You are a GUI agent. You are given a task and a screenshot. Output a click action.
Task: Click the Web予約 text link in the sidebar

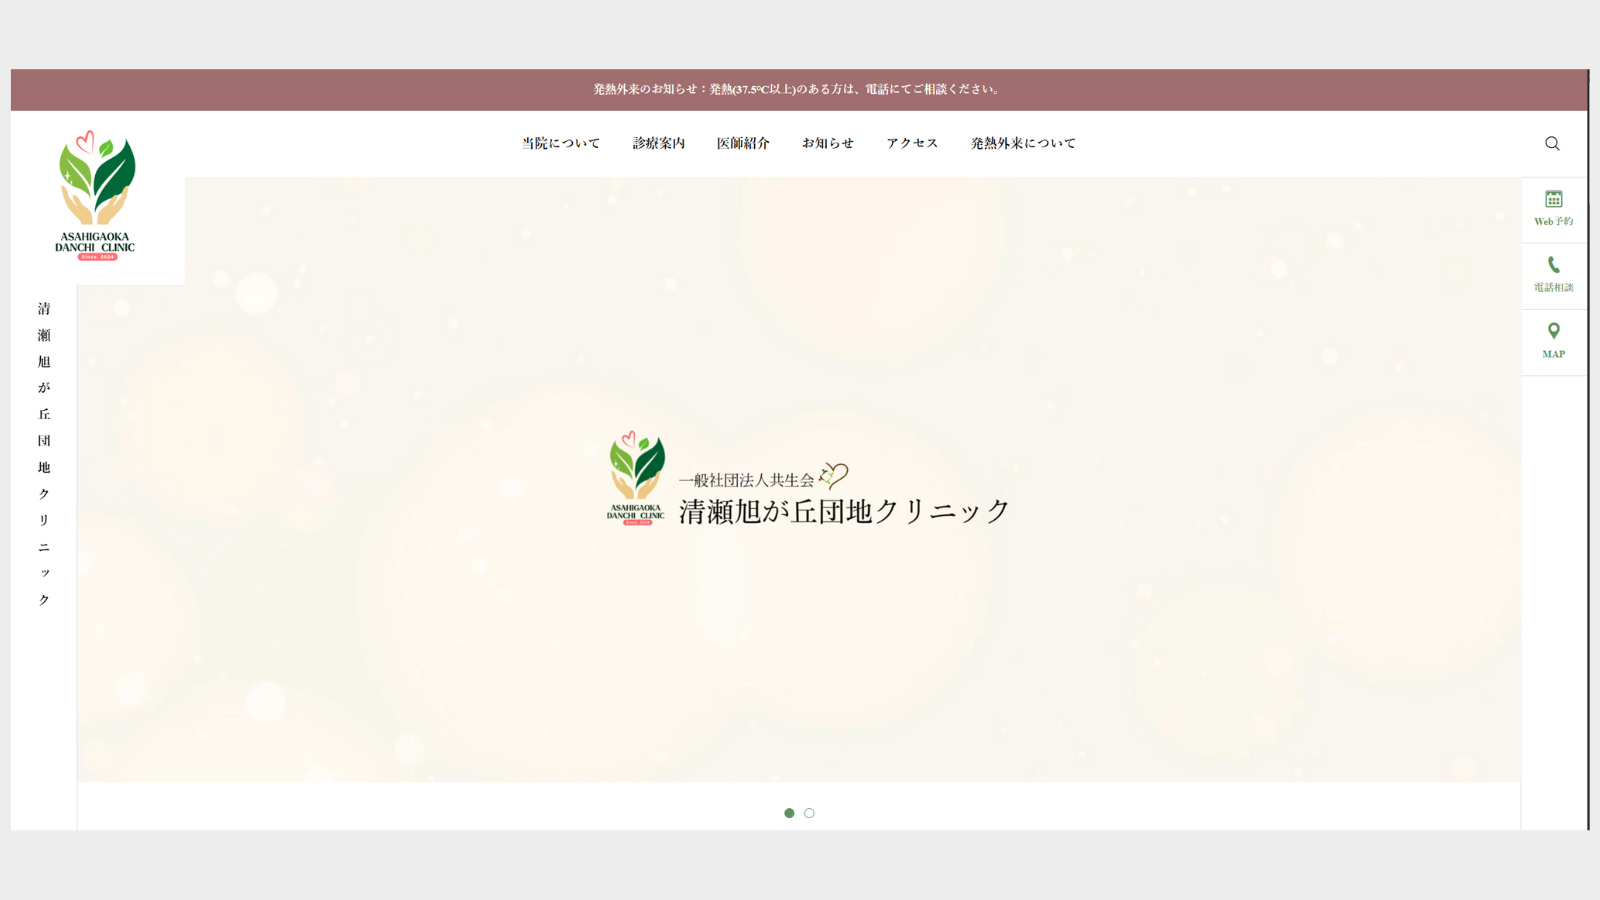tap(1553, 221)
